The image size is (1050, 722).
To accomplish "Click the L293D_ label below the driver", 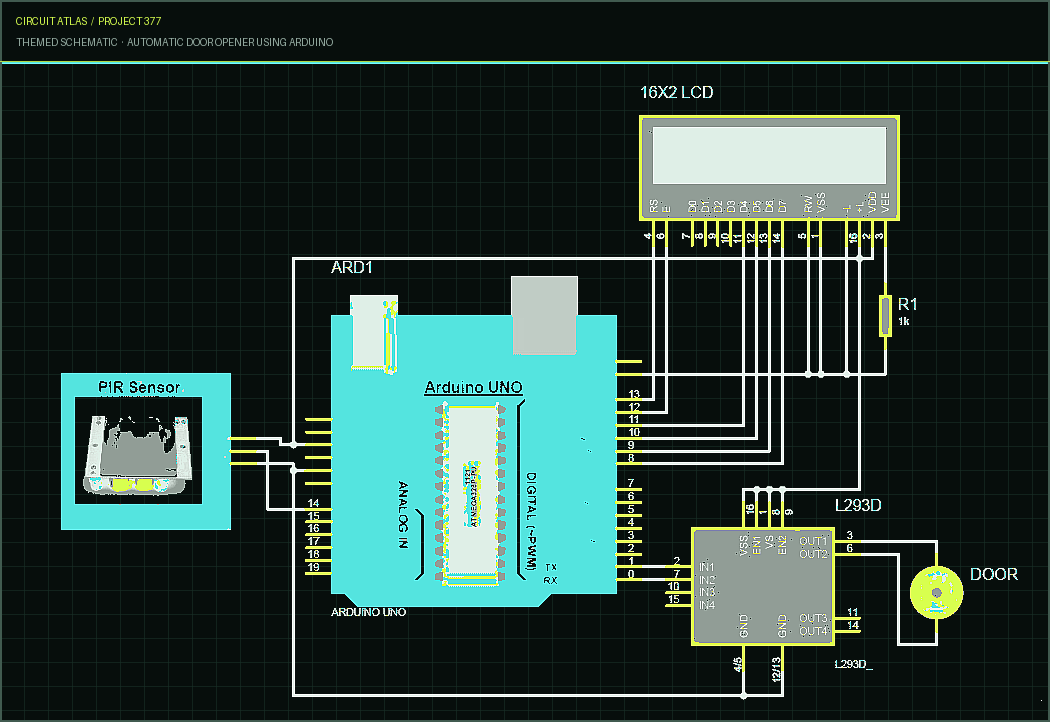I will point(853,664).
